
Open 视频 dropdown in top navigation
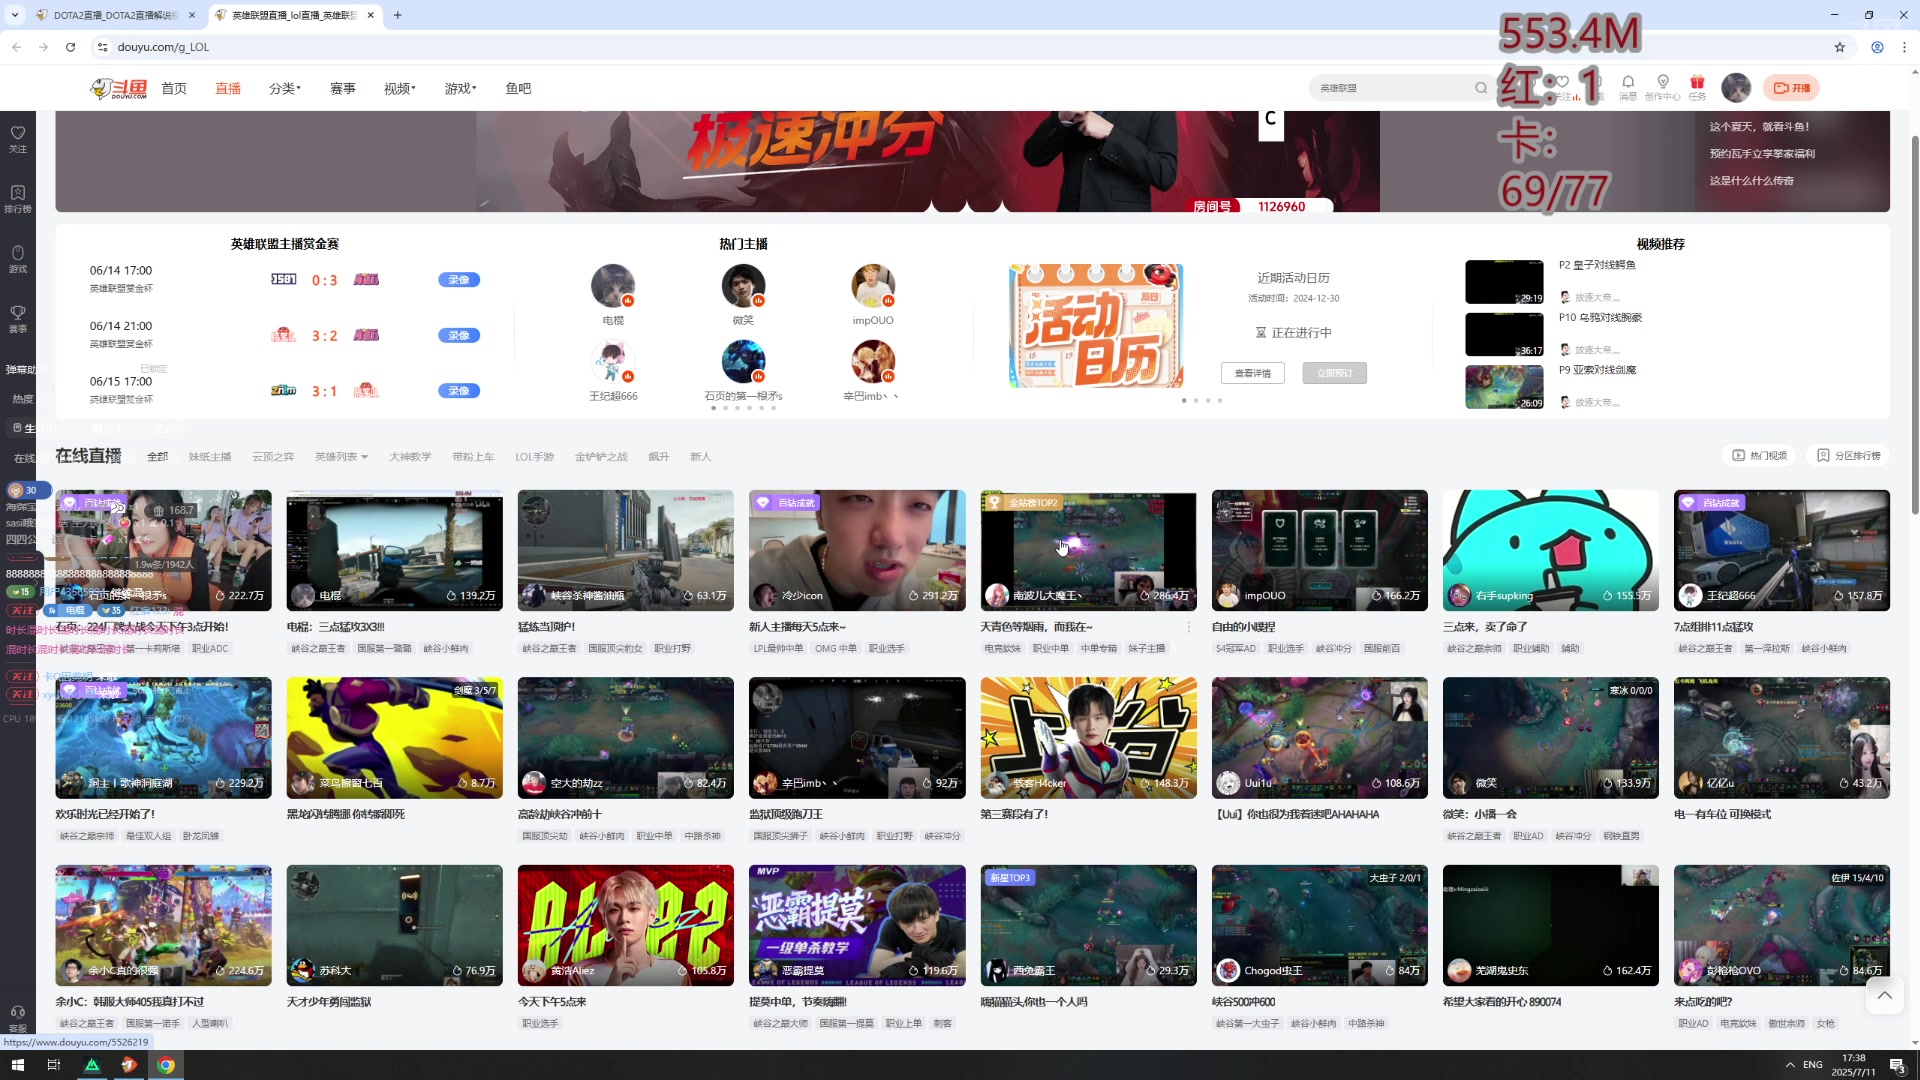[399, 88]
